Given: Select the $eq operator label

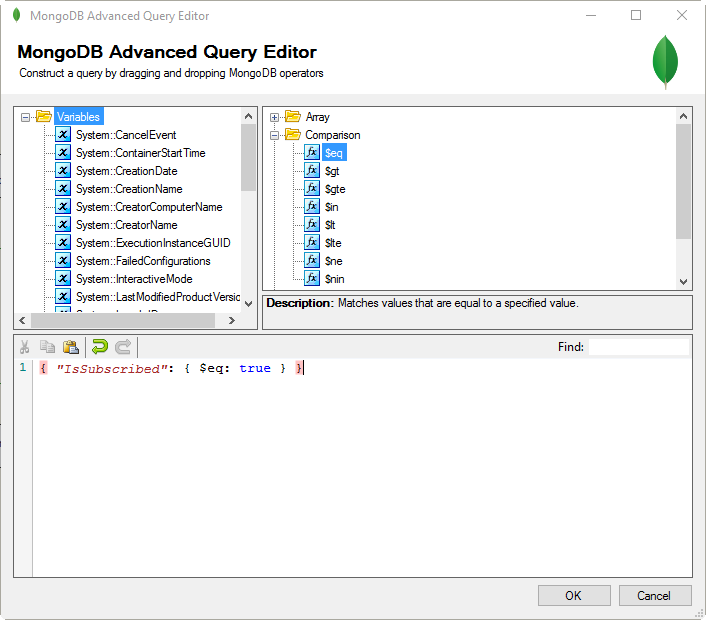Looking at the screenshot, I should pyautogui.click(x=334, y=153).
